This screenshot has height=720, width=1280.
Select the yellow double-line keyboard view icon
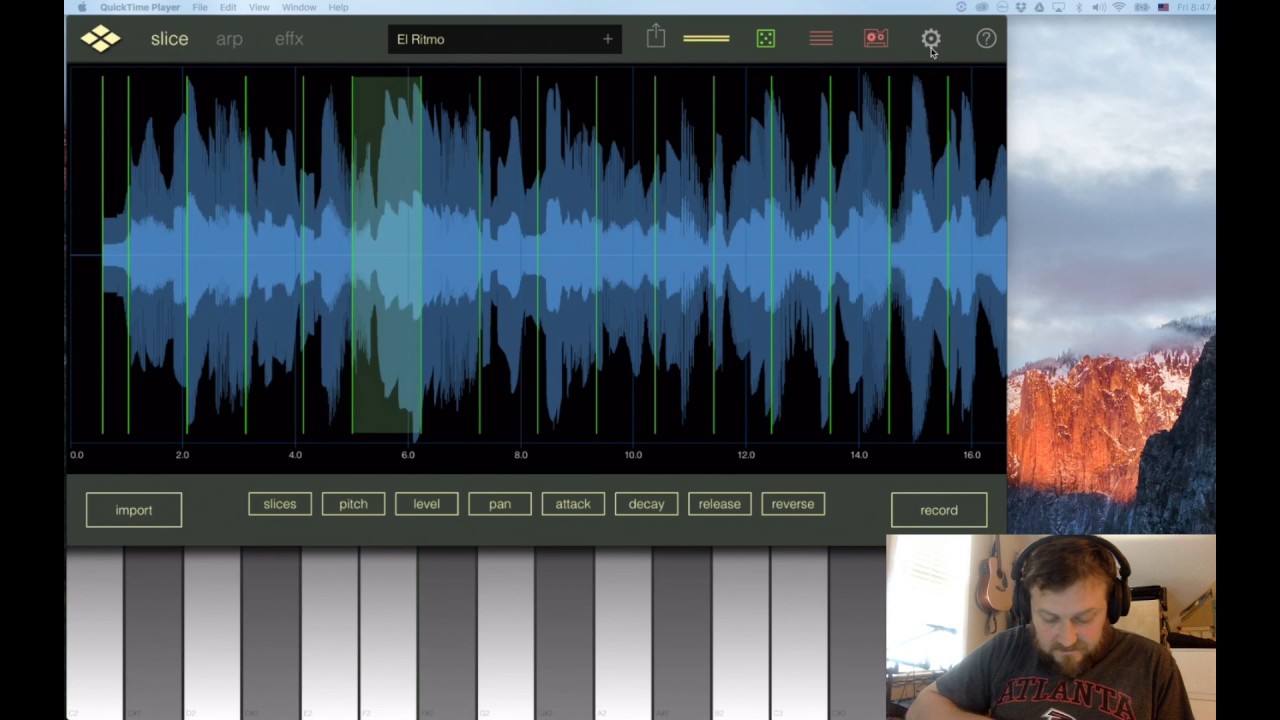click(x=706, y=39)
